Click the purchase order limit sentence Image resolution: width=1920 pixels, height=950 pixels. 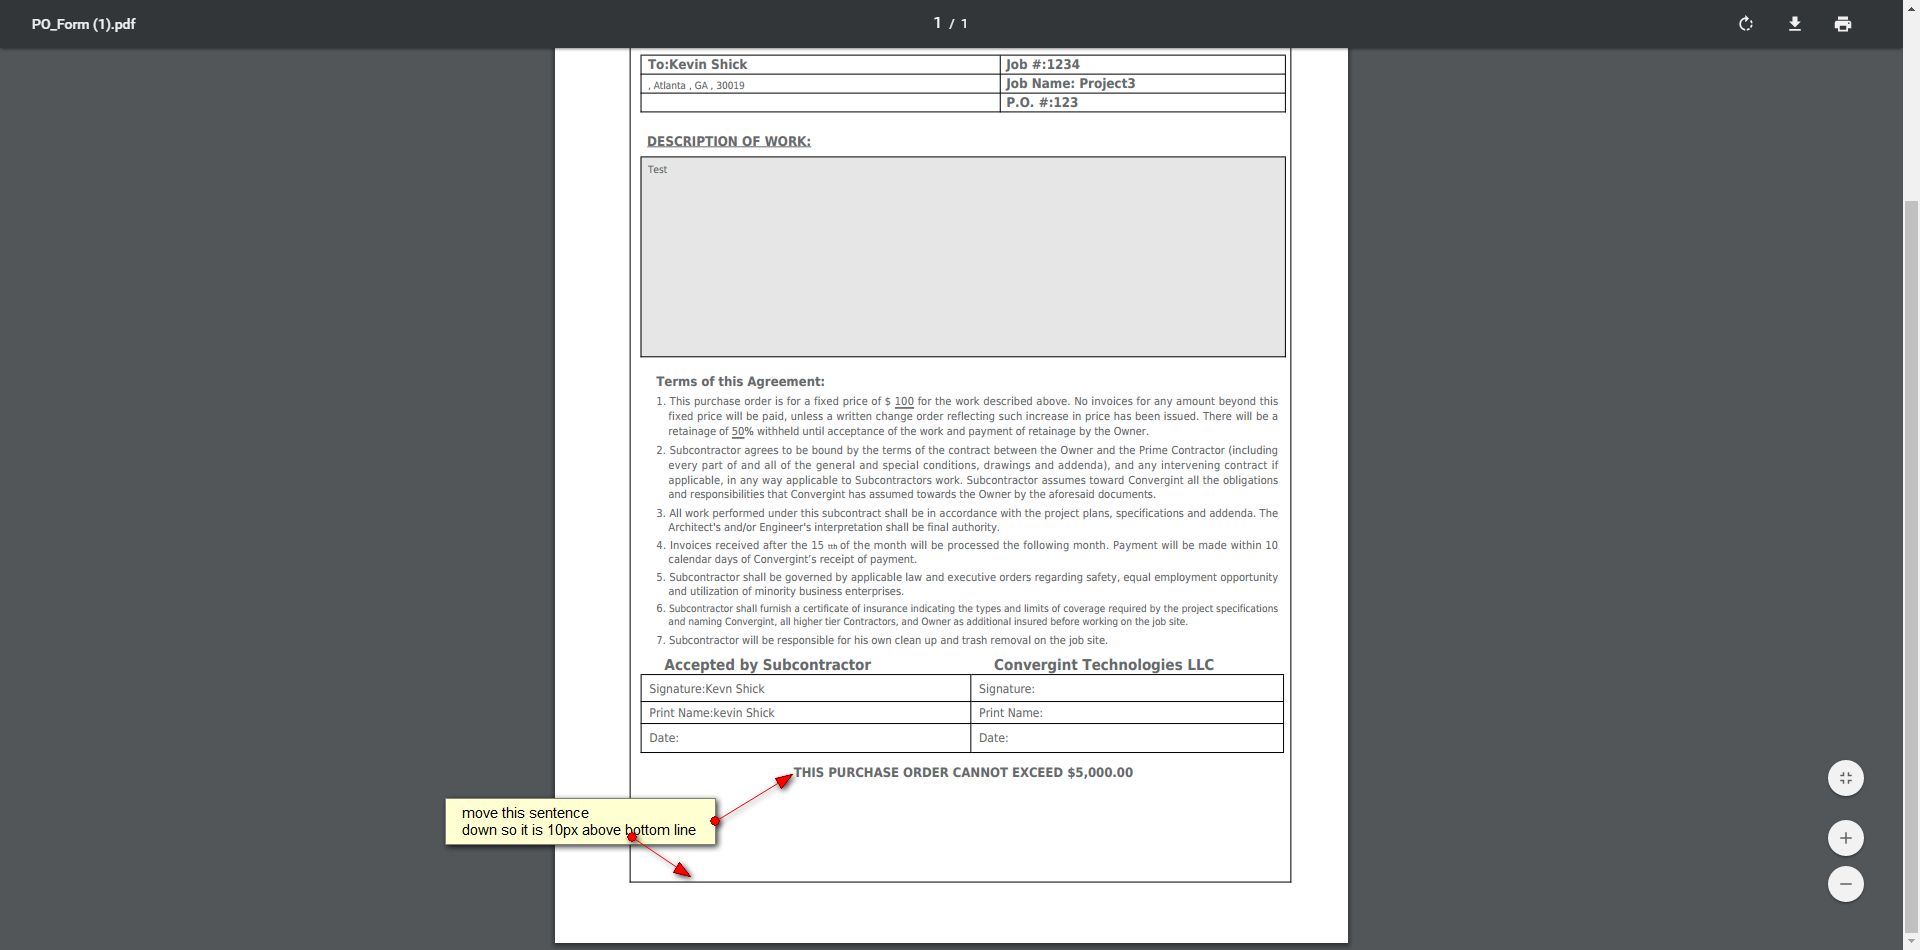click(x=963, y=773)
